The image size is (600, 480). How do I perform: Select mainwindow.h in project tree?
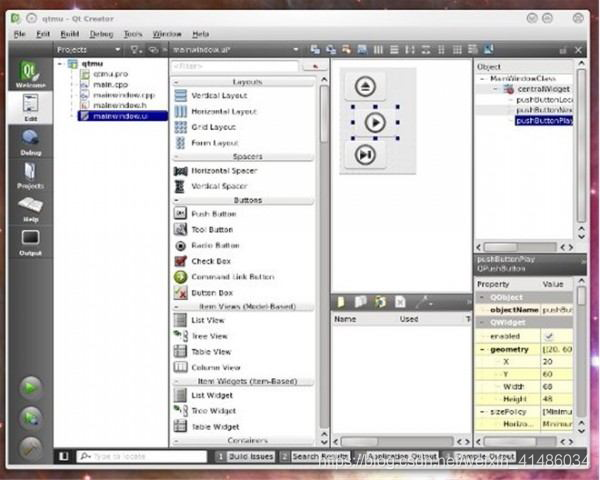tap(120, 105)
